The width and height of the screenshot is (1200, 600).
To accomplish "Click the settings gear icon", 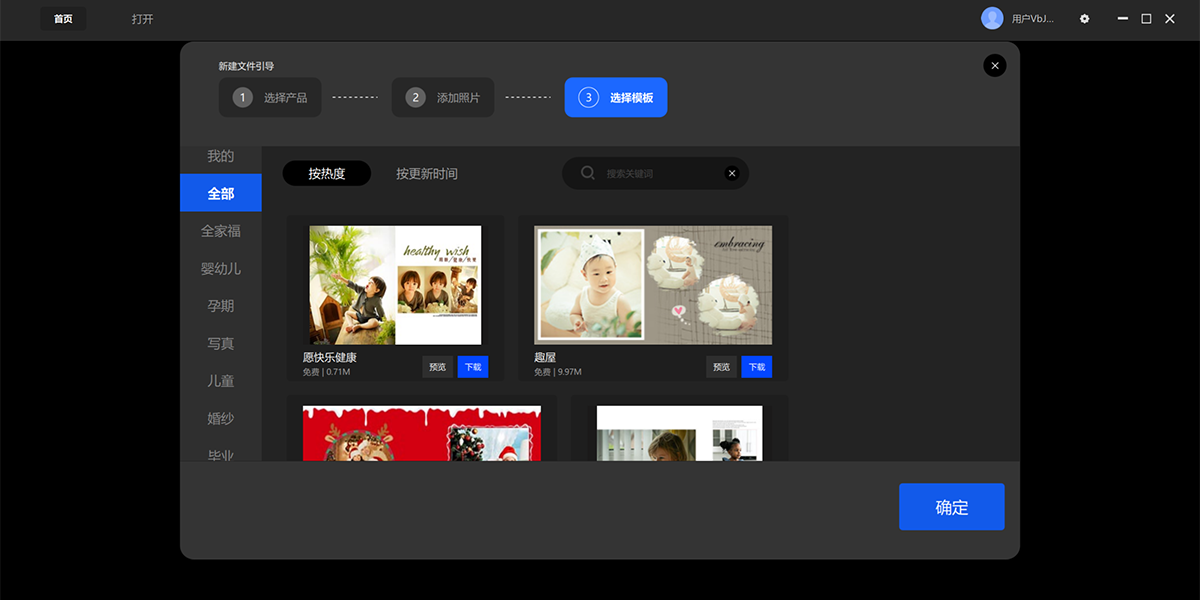I will click(x=1085, y=19).
